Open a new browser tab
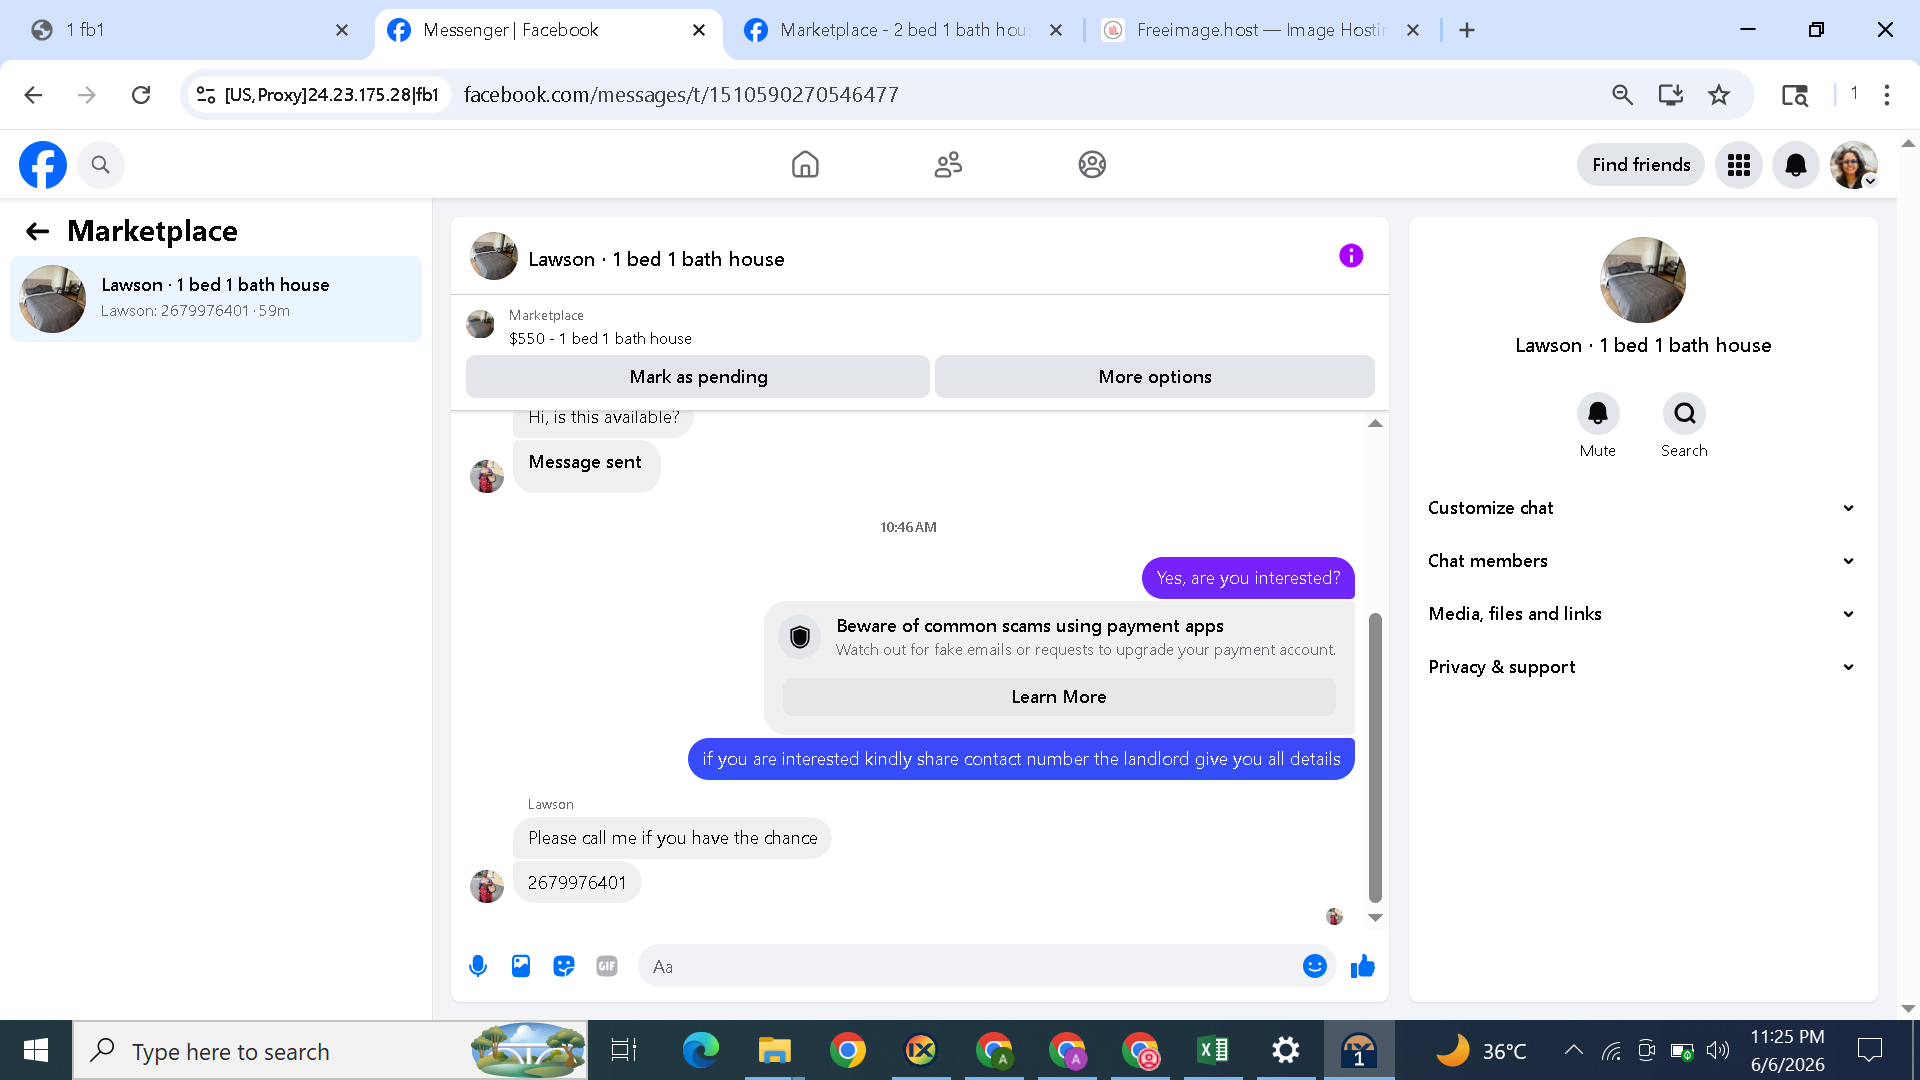 pos(1467,30)
